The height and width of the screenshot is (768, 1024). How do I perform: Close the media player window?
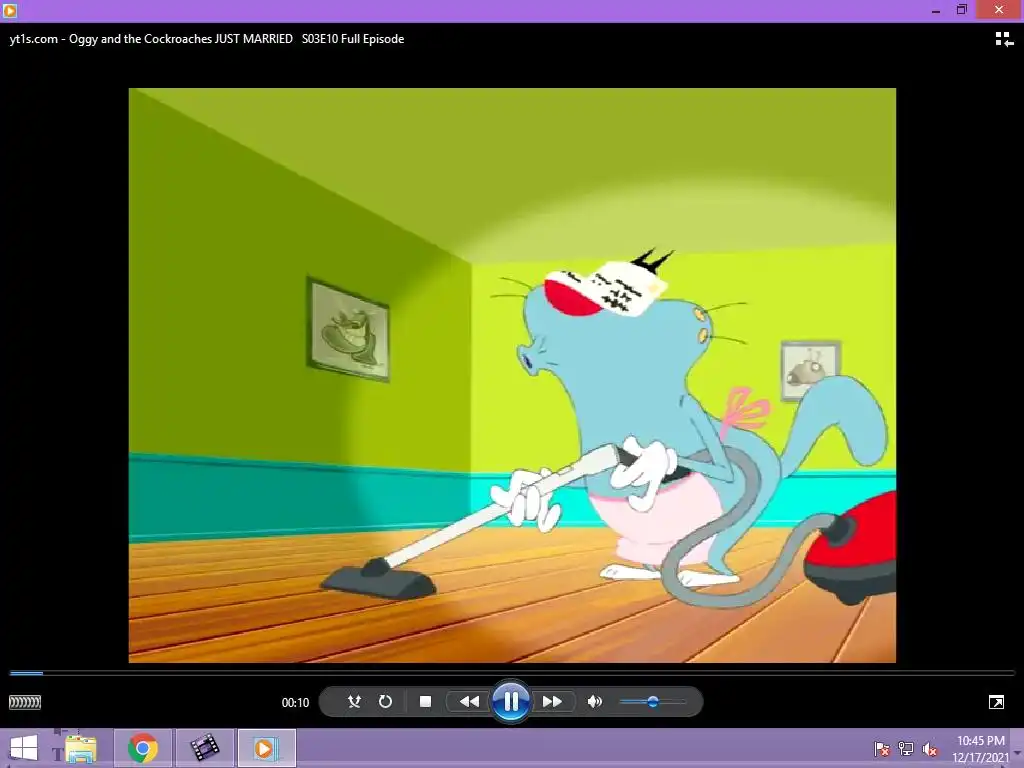click(x=999, y=10)
